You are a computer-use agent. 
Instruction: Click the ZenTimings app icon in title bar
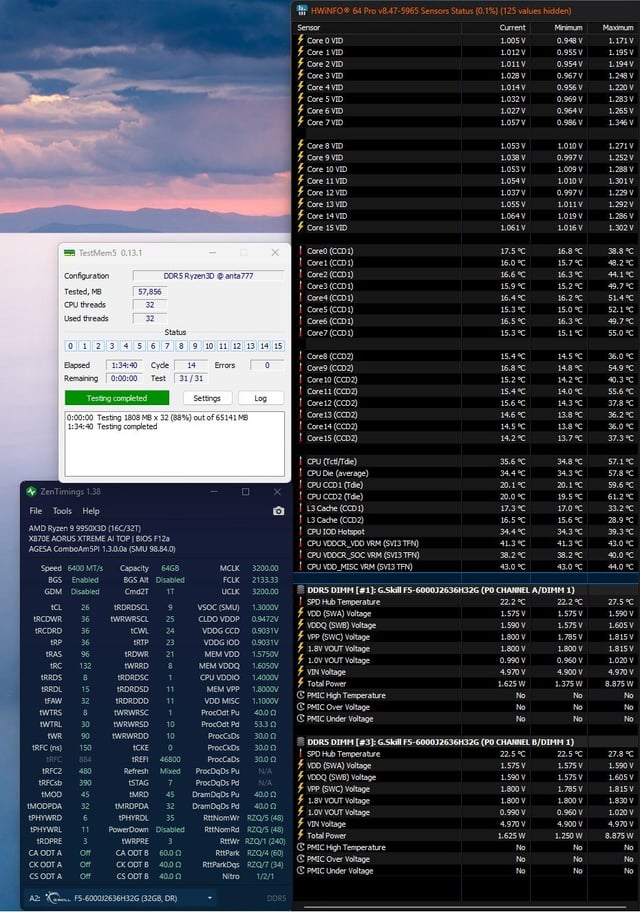point(31,491)
